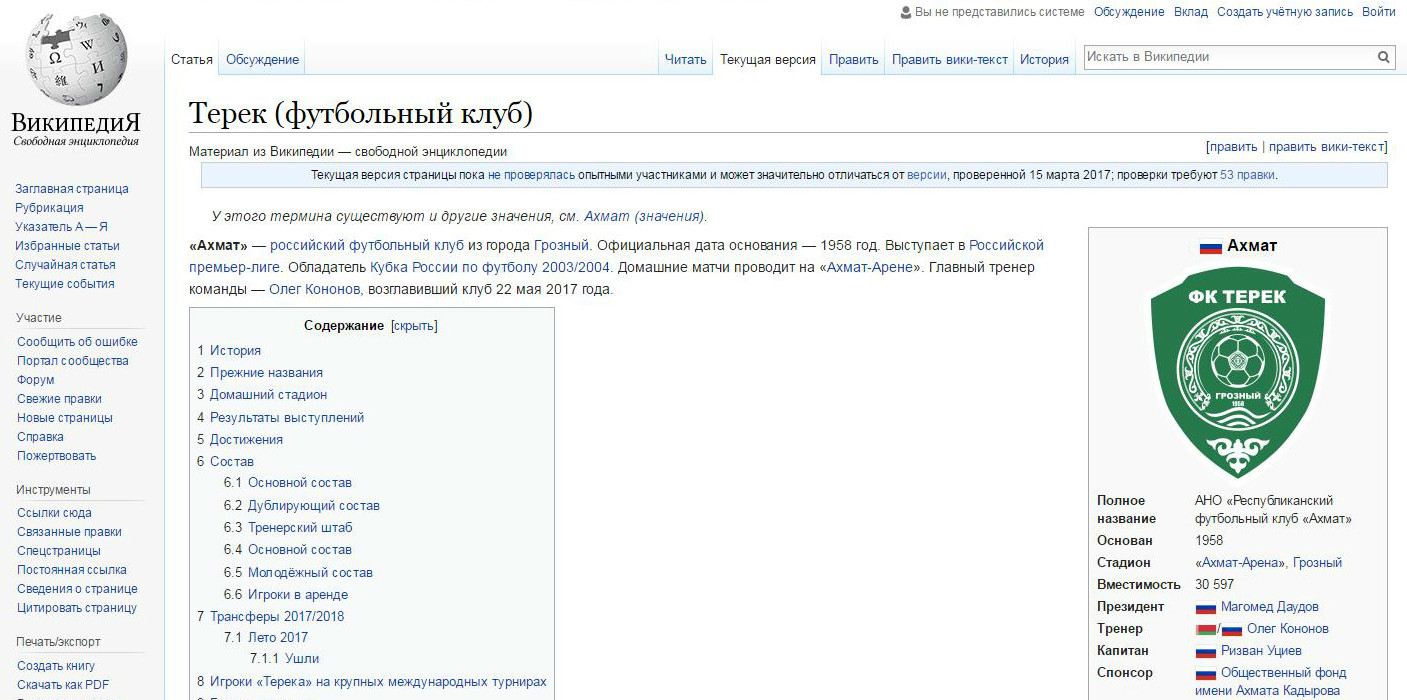Open Указатель А — Я in sidebar
This screenshot has height=700, width=1407.
tap(61, 227)
